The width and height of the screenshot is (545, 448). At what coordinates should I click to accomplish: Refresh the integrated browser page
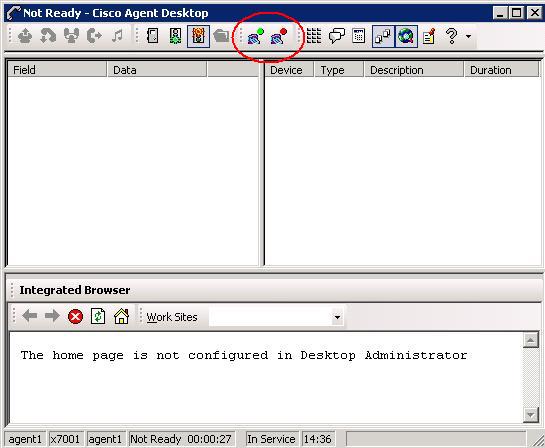coord(98,316)
